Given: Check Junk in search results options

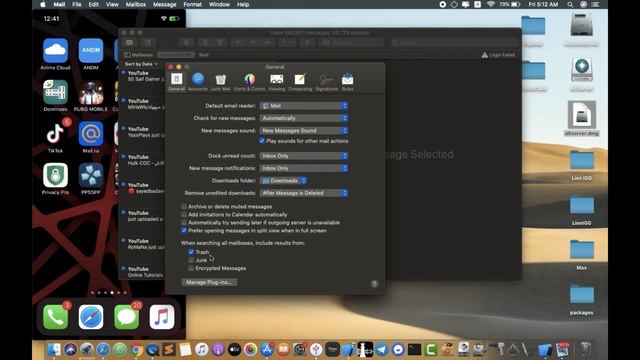Looking at the screenshot, I should [x=191, y=260].
